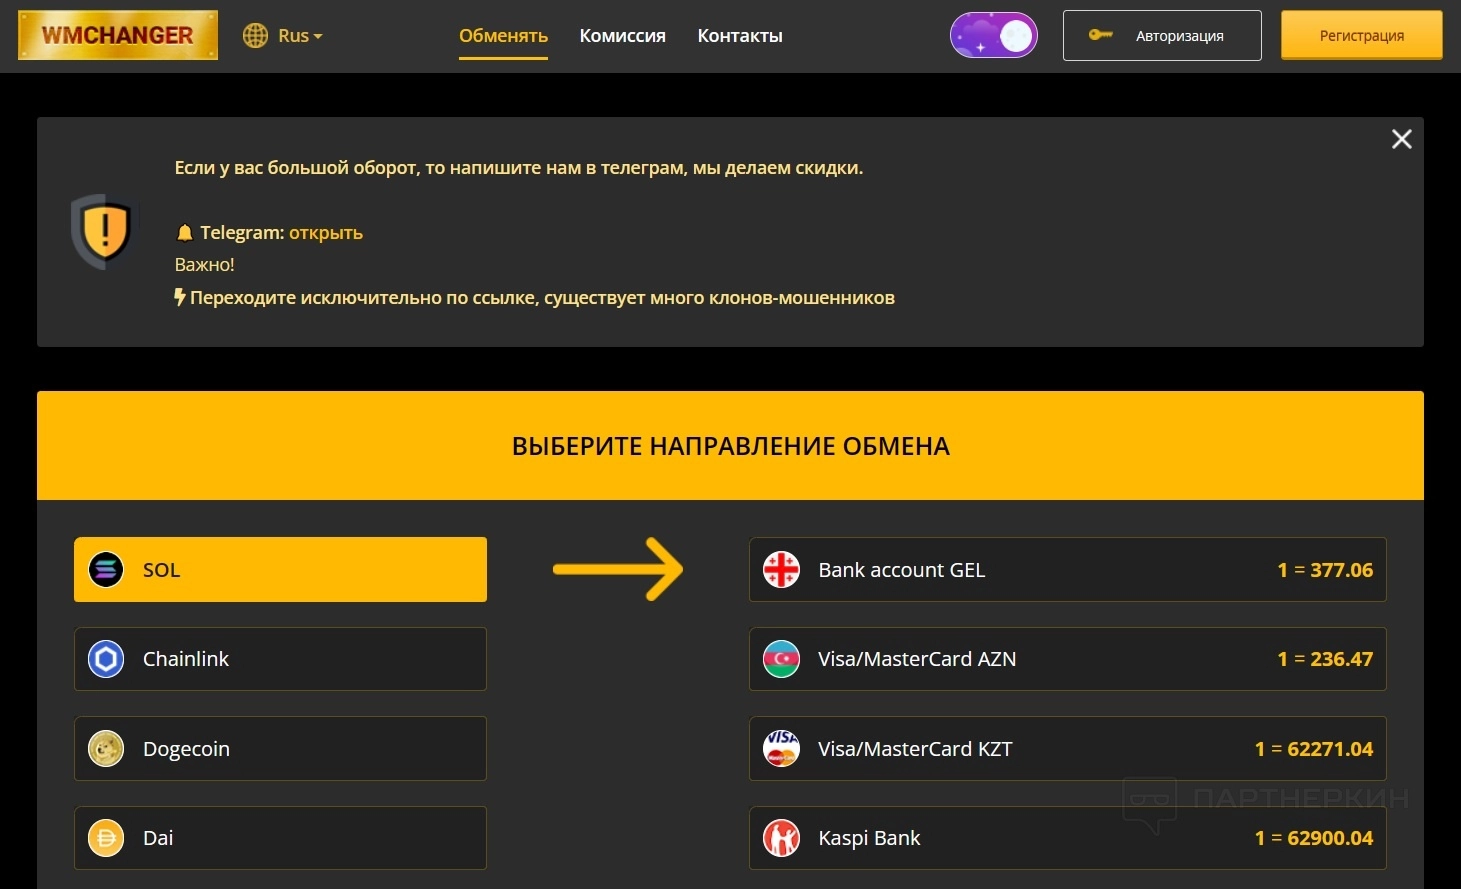Viewport: 1461px width, 889px height.
Task: Click the shield warning icon
Action: [104, 231]
